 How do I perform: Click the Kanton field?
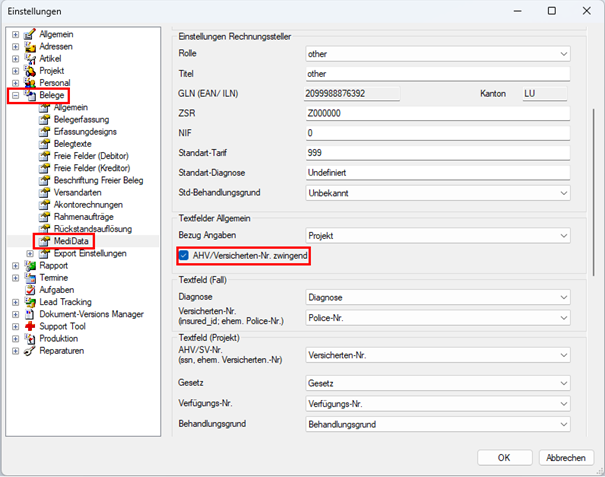point(545,93)
